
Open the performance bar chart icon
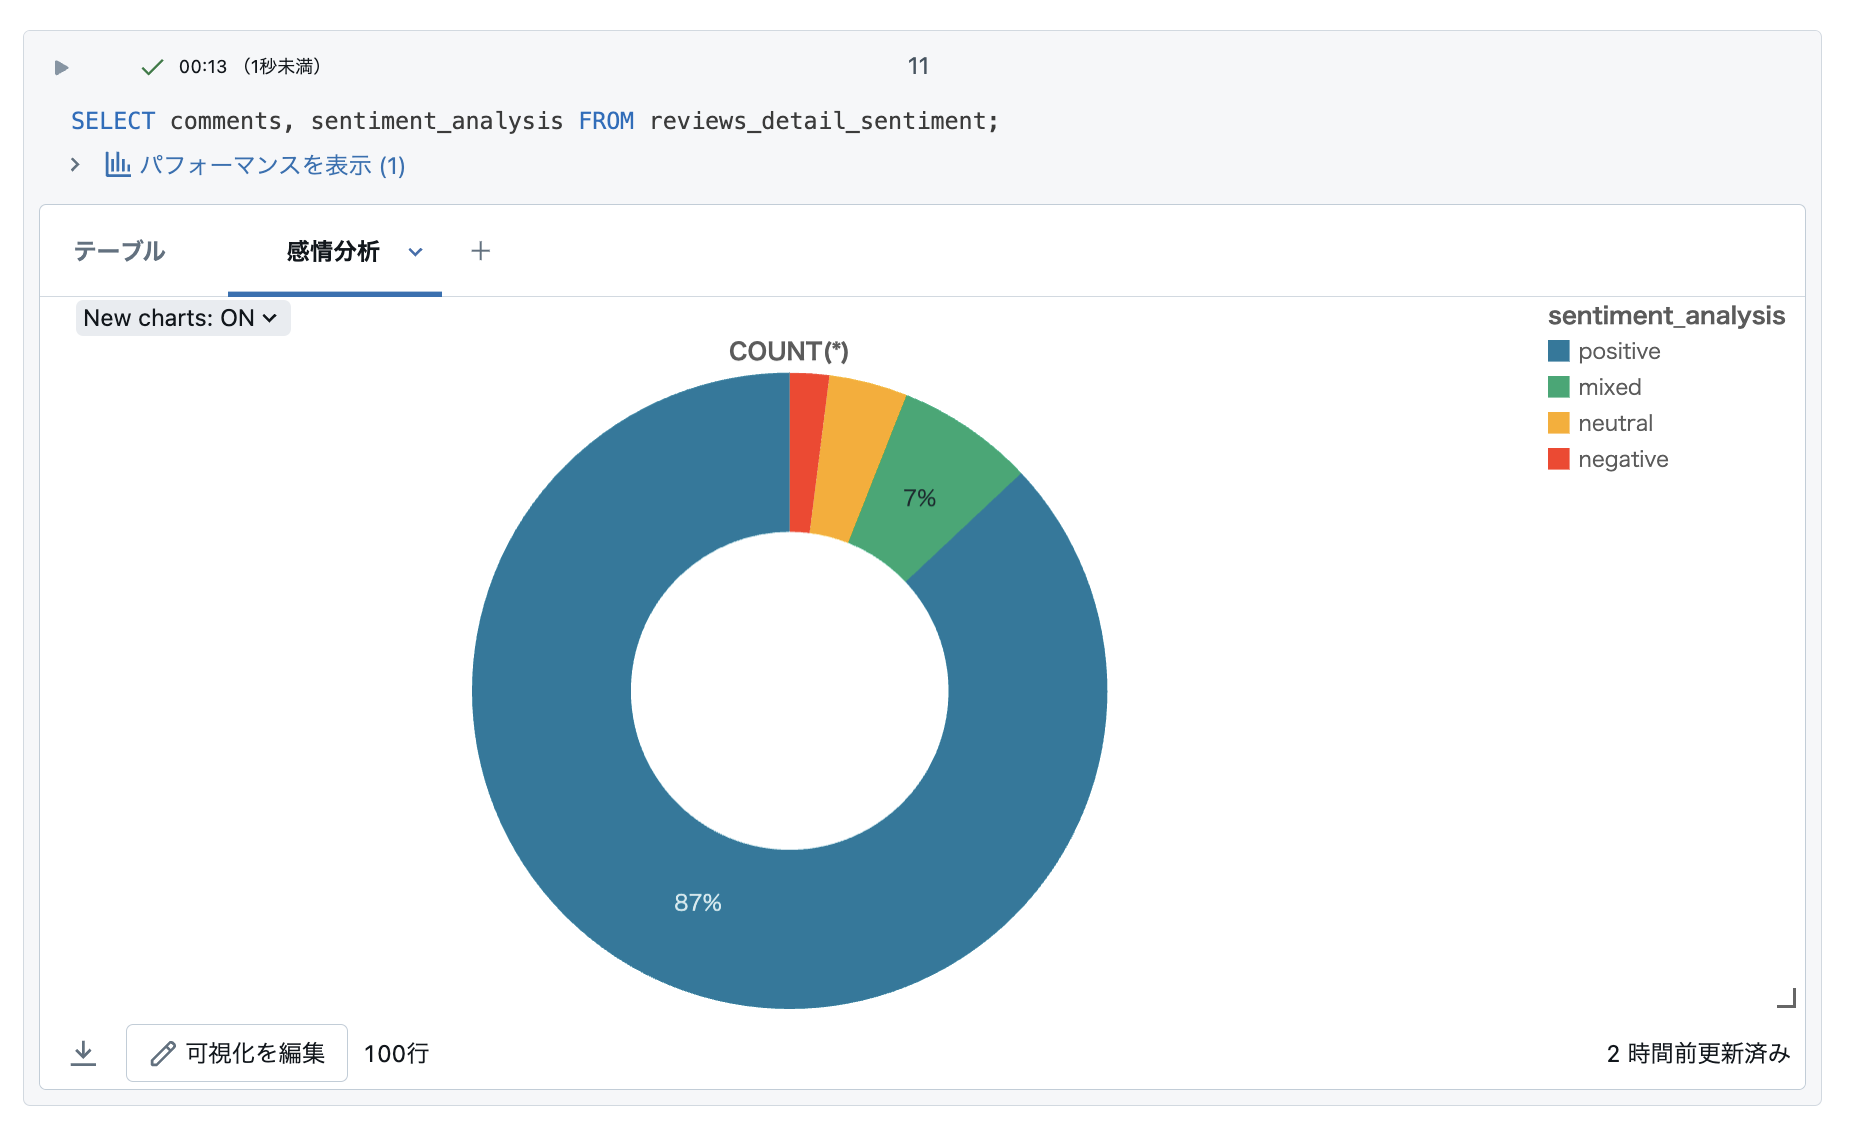[x=118, y=164]
